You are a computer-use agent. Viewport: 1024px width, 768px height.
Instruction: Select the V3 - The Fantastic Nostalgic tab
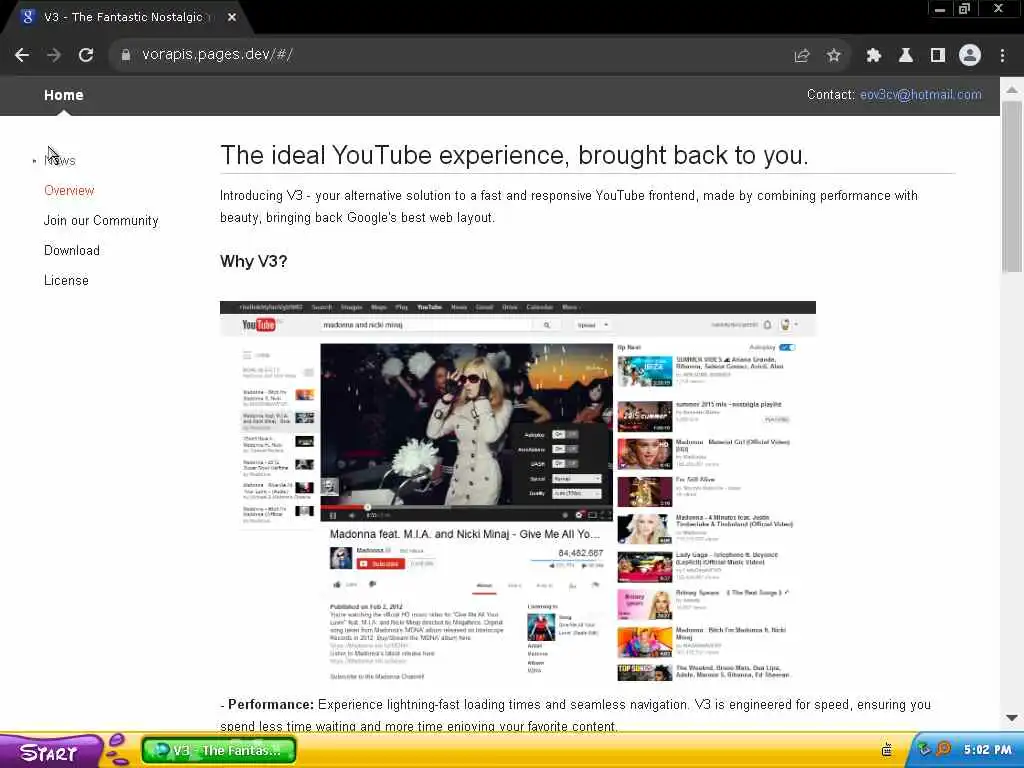123,18
